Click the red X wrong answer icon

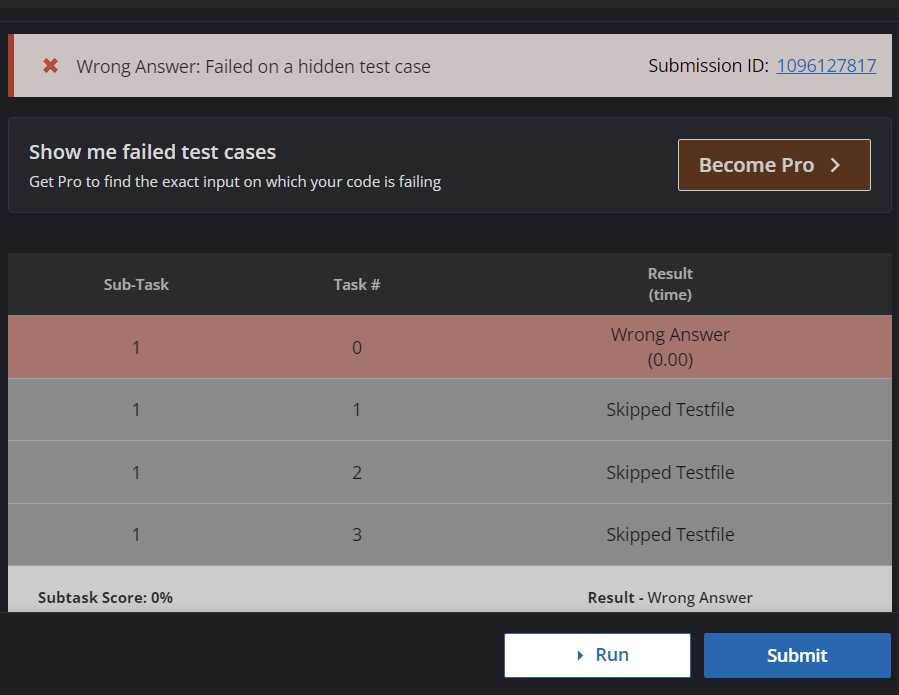point(50,66)
